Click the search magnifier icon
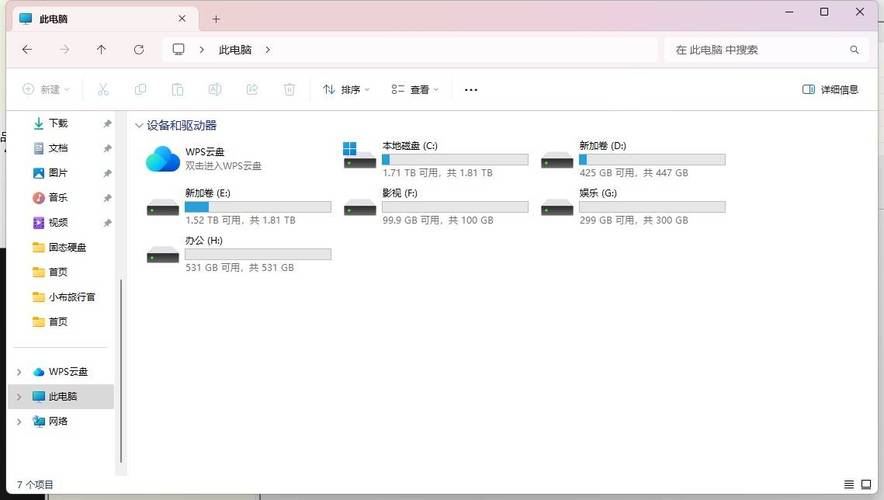This screenshot has height=500, width=884. [x=854, y=50]
